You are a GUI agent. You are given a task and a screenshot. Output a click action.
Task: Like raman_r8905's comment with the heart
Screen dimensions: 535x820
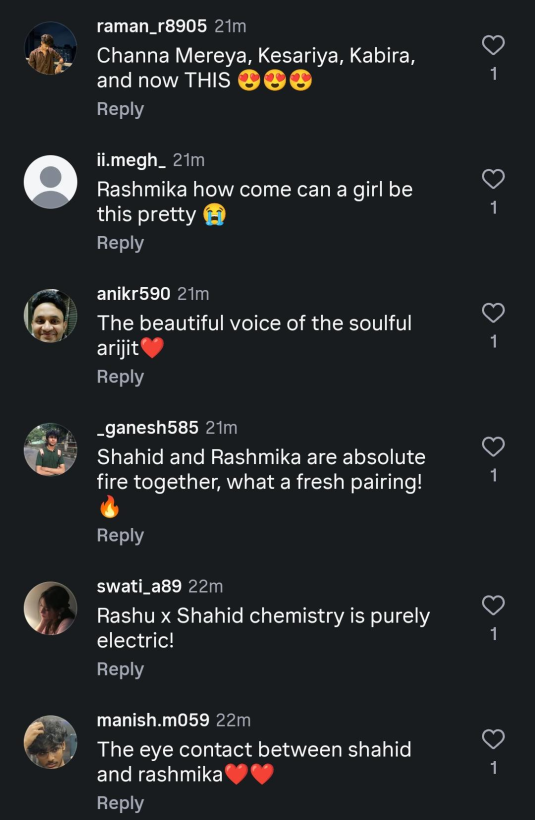point(493,45)
